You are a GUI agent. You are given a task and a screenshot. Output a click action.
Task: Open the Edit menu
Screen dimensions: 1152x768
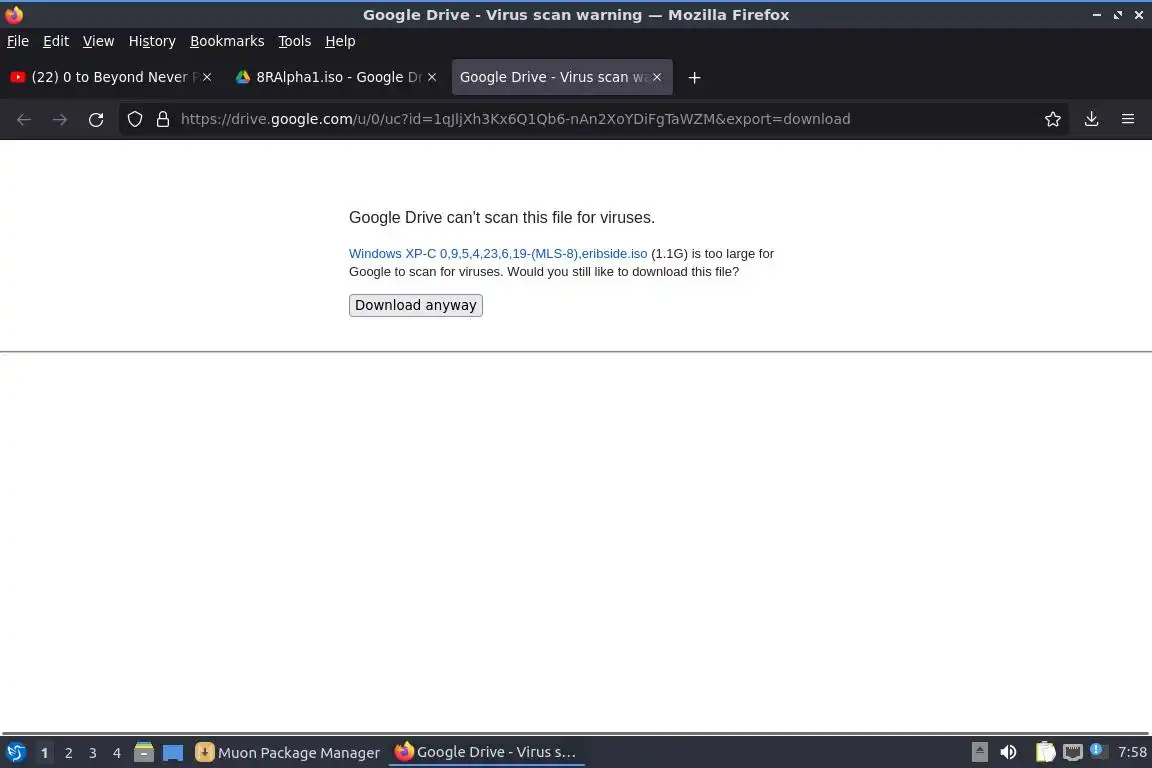[56, 41]
